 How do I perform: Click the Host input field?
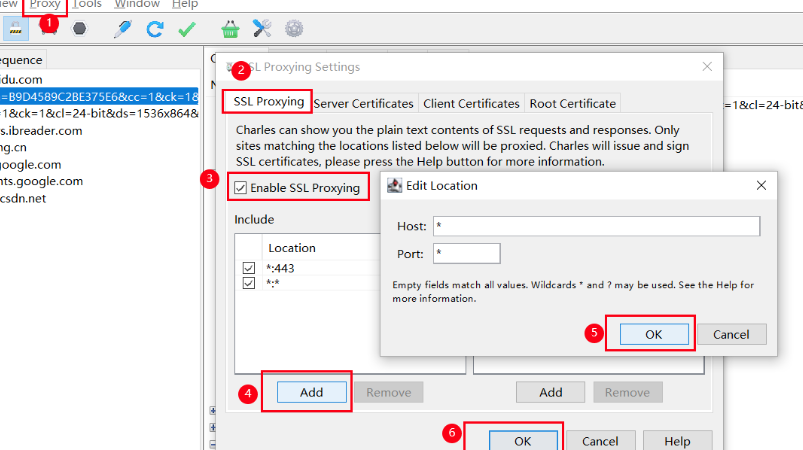point(597,226)
